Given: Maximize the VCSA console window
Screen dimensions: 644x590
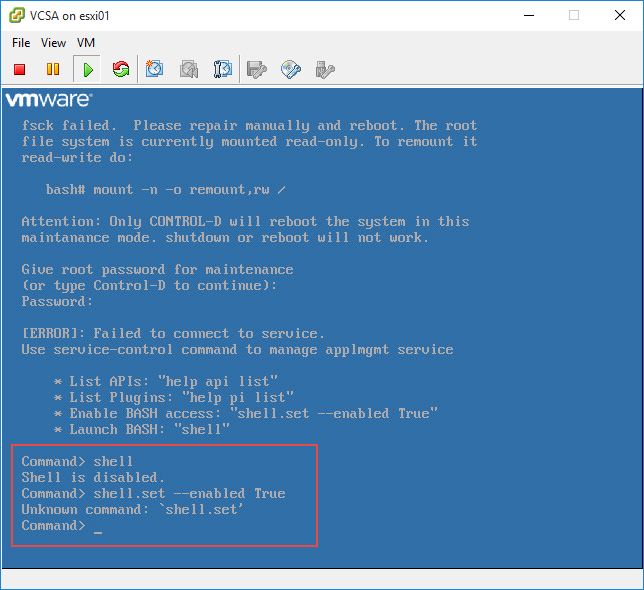Looking at the screenshot, I should tap(574, 16).
